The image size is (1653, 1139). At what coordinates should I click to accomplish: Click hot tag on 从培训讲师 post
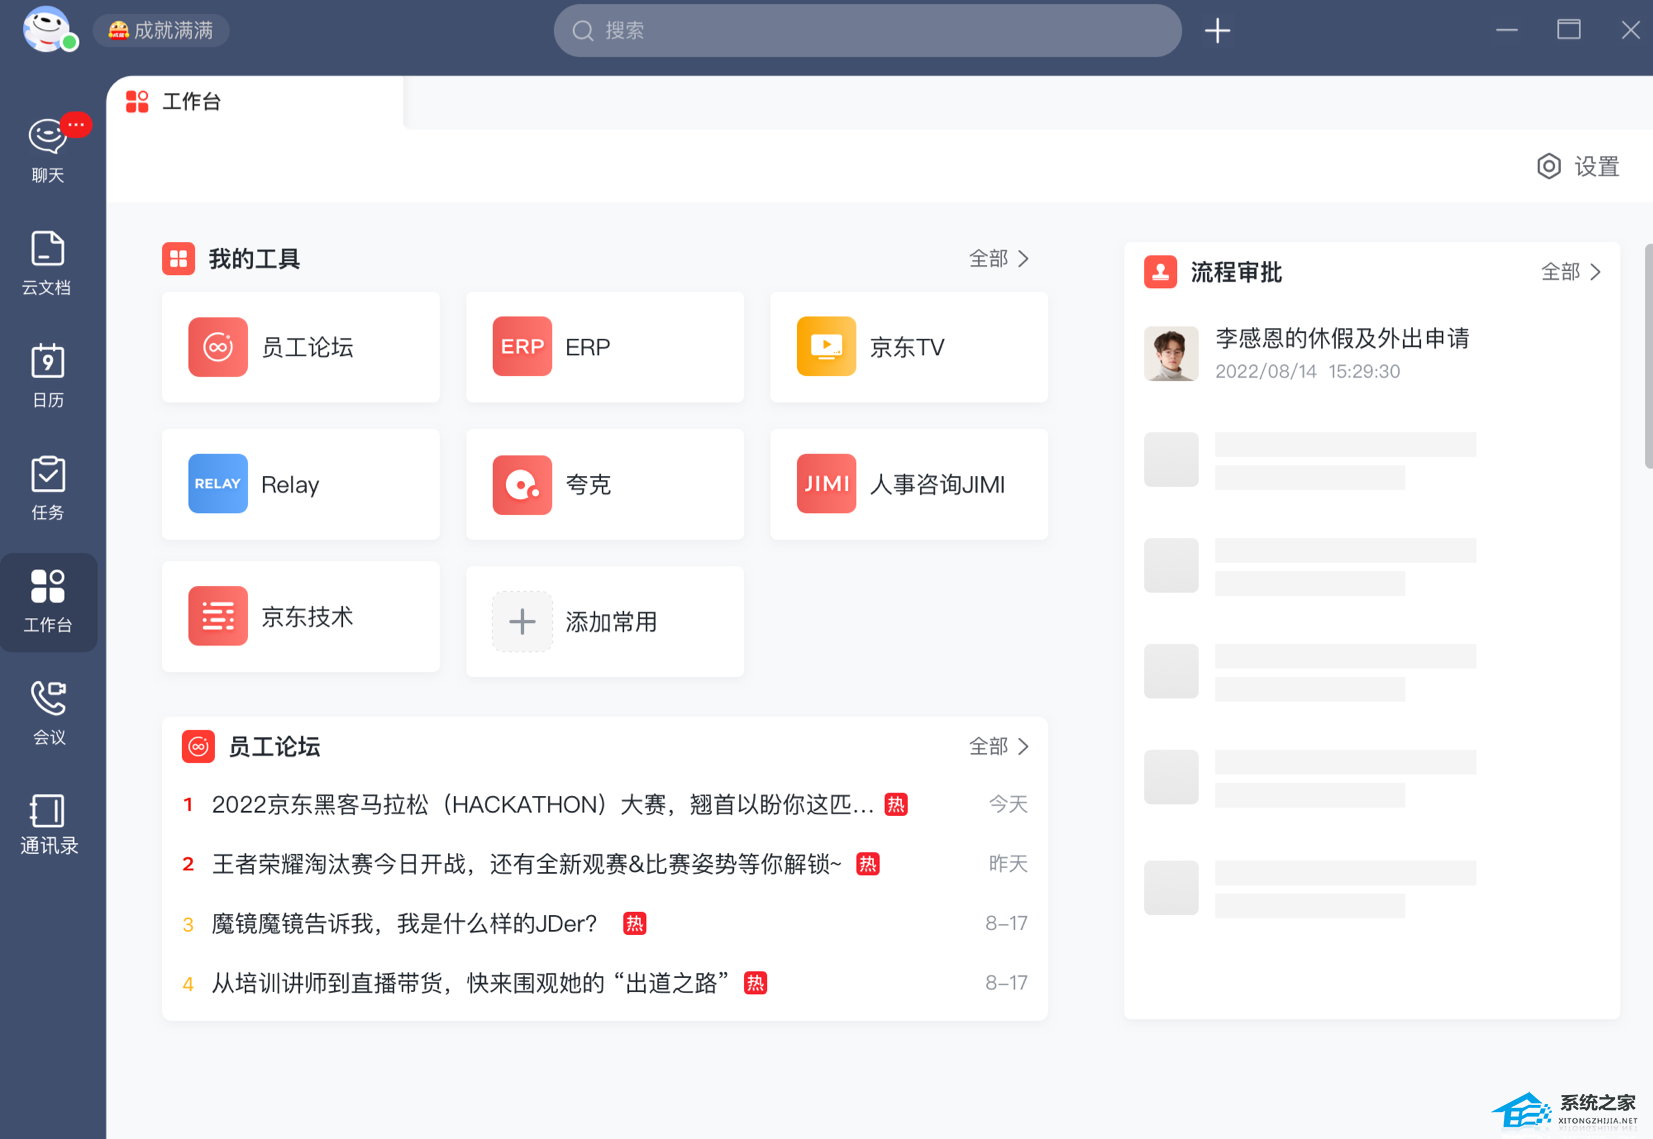click(756, 983)
